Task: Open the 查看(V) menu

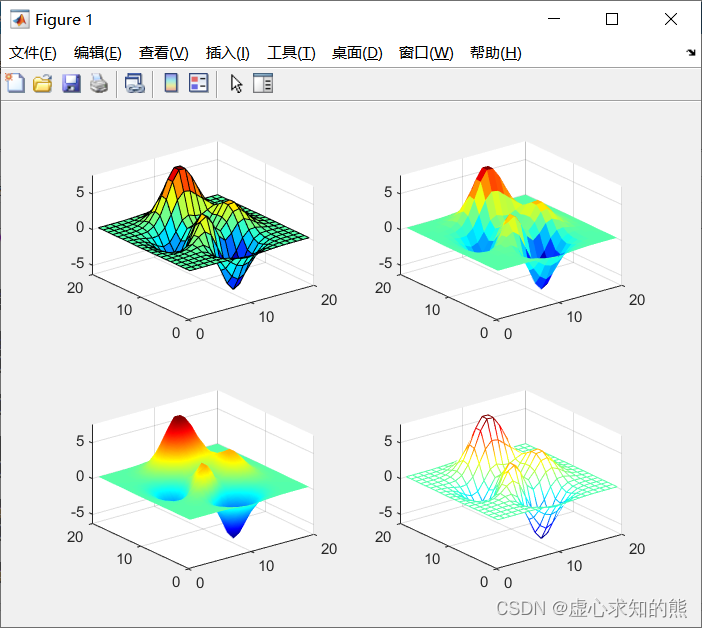Action: (x=163, y=53)
